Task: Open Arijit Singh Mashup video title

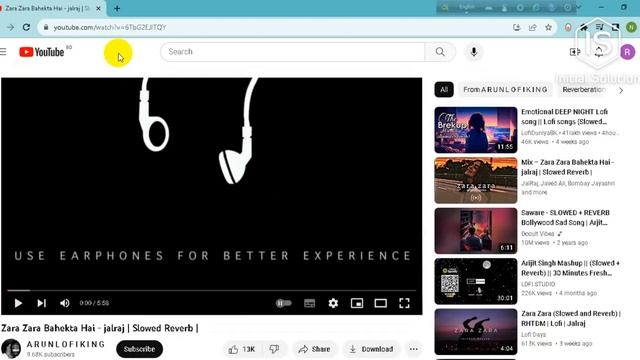Action: [570, 268]
